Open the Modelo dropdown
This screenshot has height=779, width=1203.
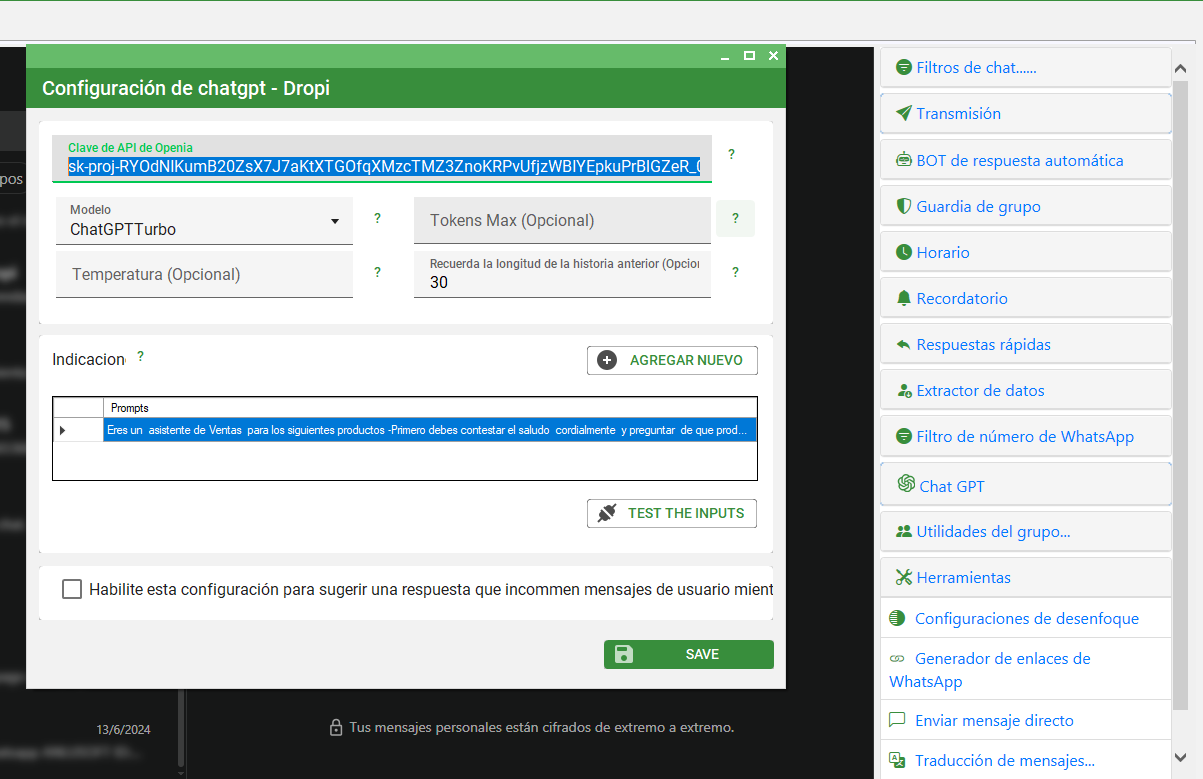(x=335, y=221)
